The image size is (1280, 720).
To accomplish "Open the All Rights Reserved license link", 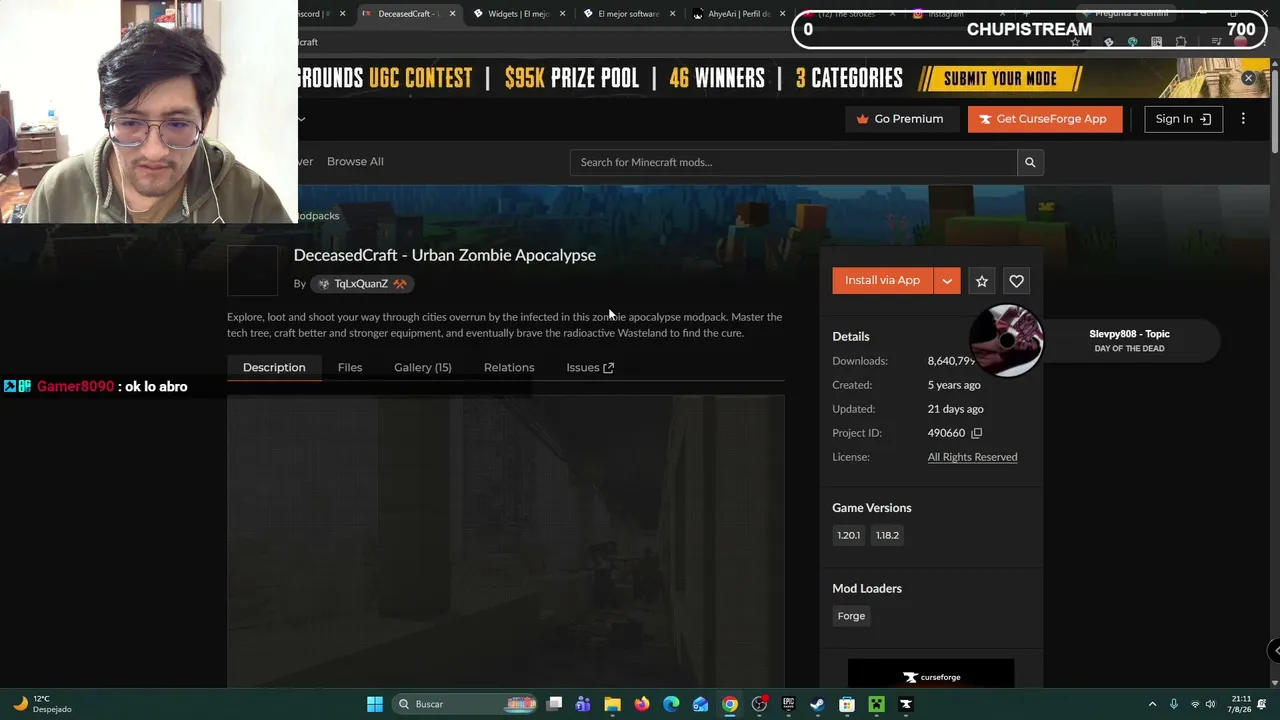I will [972, 457].
